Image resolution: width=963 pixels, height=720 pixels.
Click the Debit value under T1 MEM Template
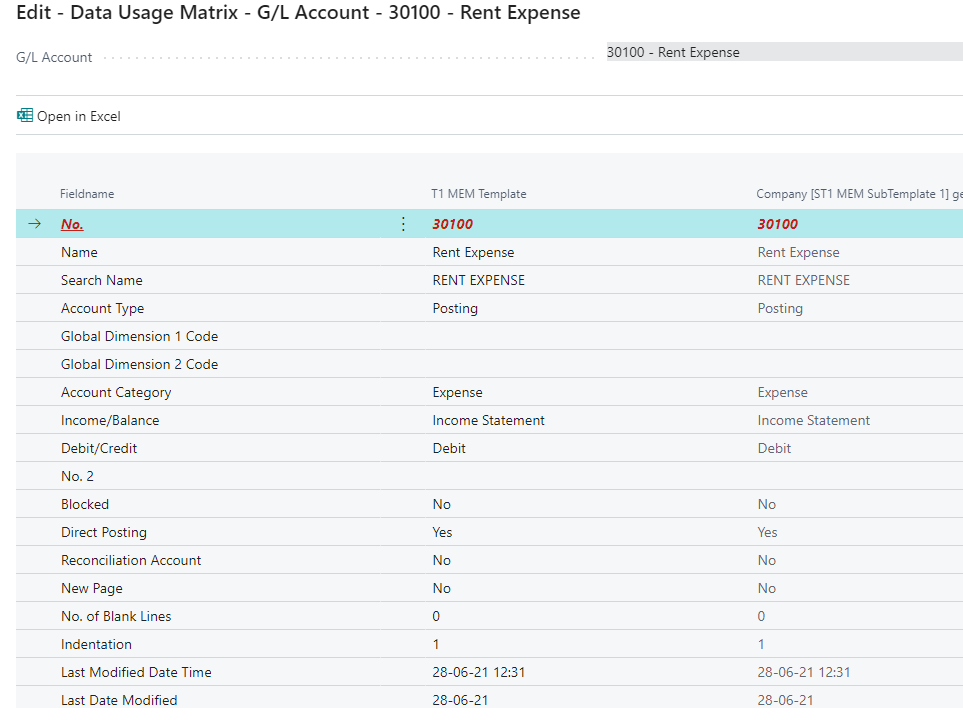point(449,448)
